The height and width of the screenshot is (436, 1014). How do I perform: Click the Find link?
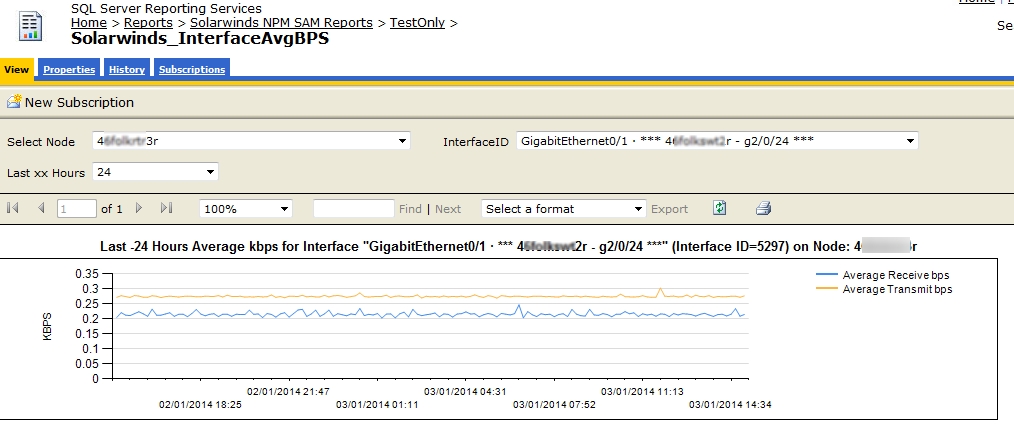pyautogui.click(x=410, y=209)
